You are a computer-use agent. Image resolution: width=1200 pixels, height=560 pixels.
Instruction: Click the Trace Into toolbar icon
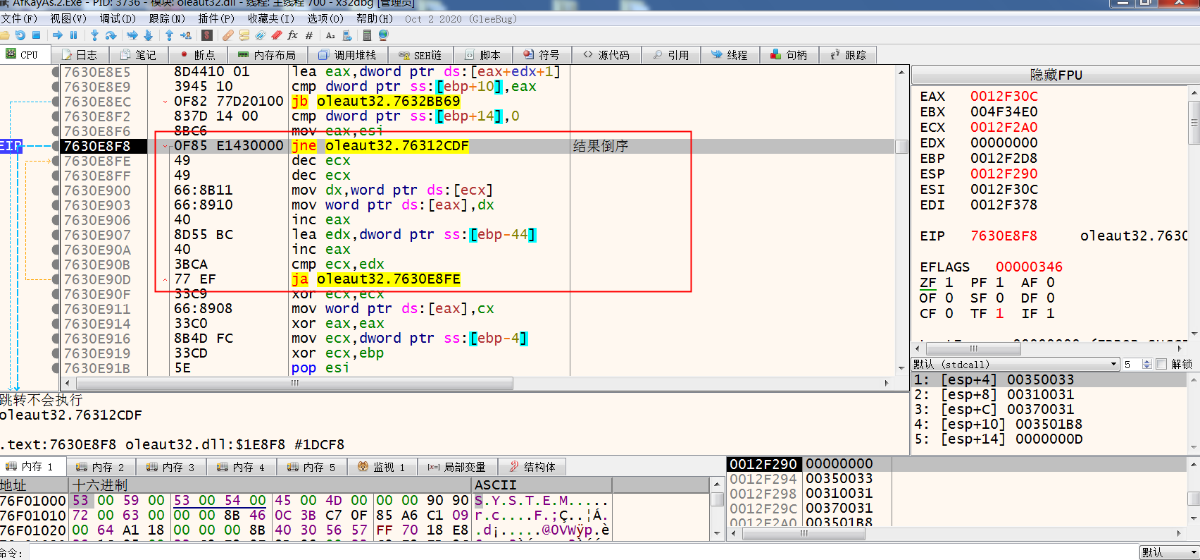(132, 35)
